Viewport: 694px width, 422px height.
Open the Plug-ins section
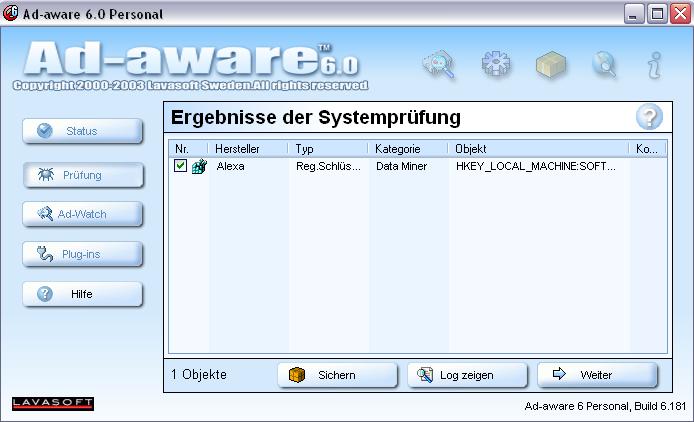tap(83, 254)
